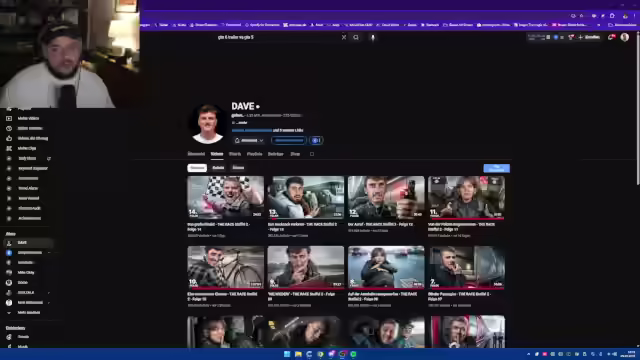
Task: Activate voice search microphone icon
Action: pyautogui.click(x=372, y=37)
